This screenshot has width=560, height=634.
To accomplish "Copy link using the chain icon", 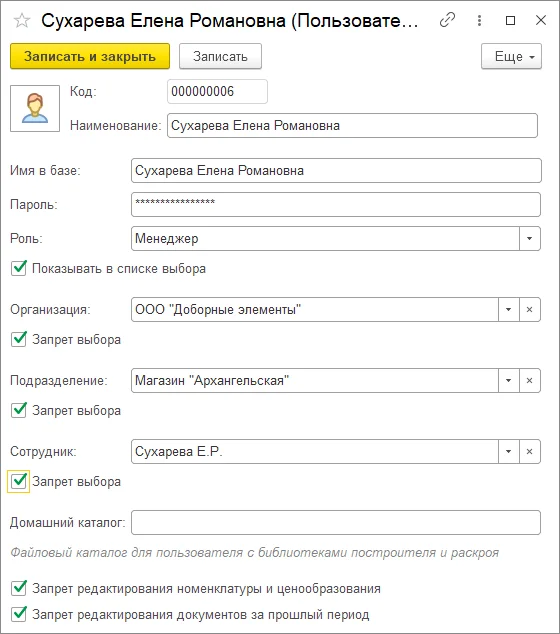I will coord(448,20).
